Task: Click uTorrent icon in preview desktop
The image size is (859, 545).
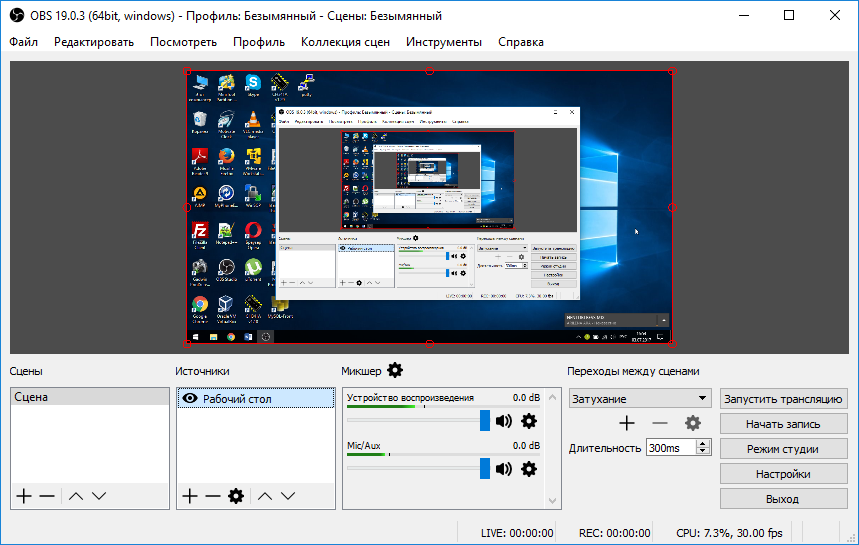Action: (253, 267)
